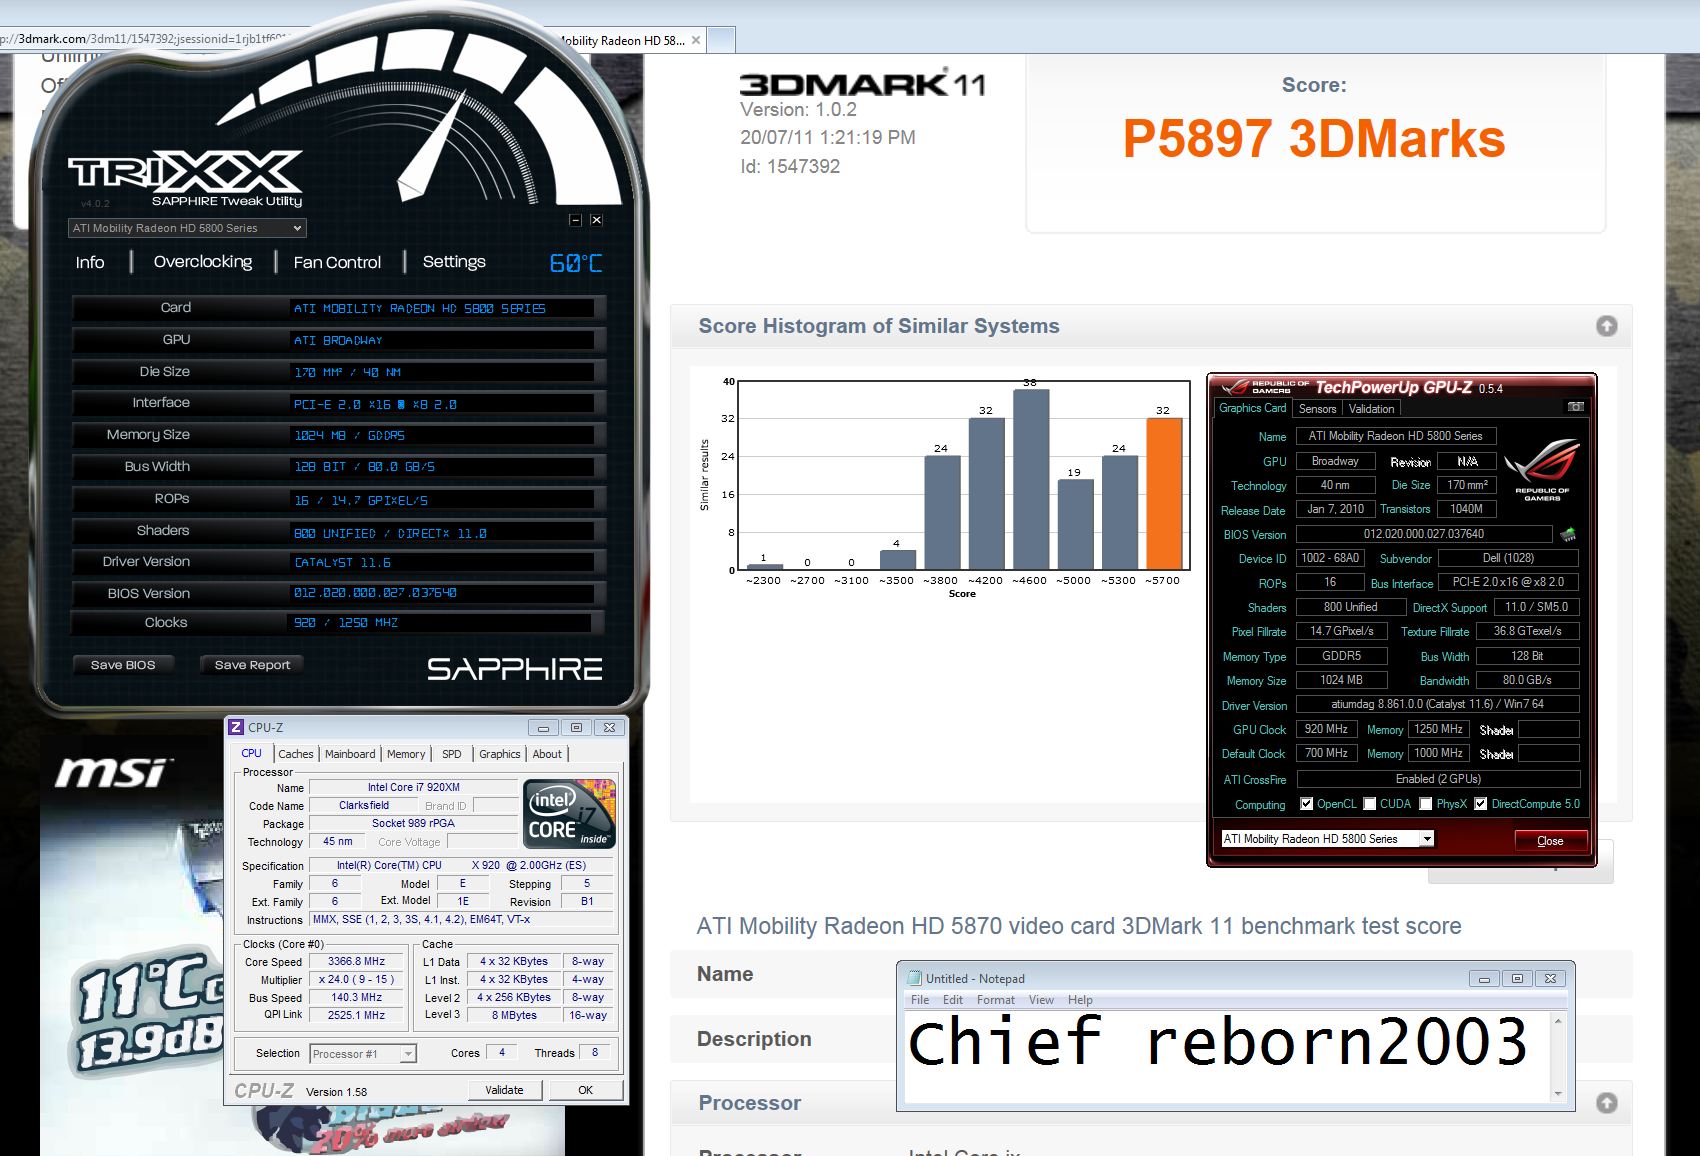Click orange ~5700 histogram bar
This screenshot has height=1156, width=1700.
1164,494
